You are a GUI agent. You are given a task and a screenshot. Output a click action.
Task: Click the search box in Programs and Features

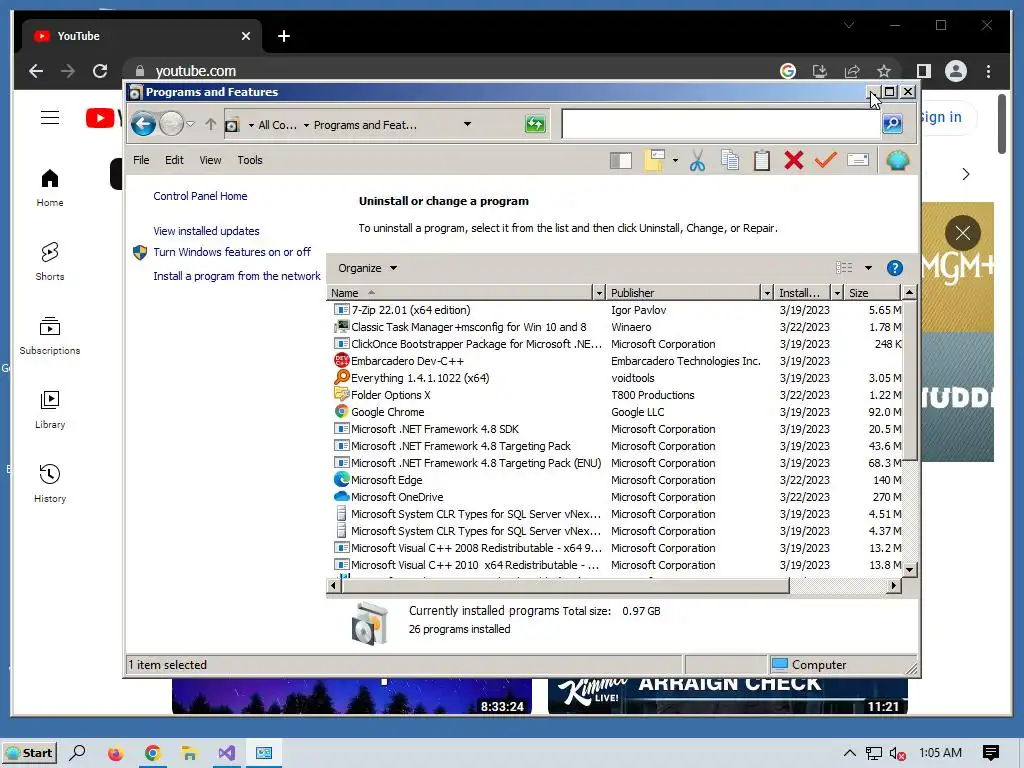[x=721, y=124]
